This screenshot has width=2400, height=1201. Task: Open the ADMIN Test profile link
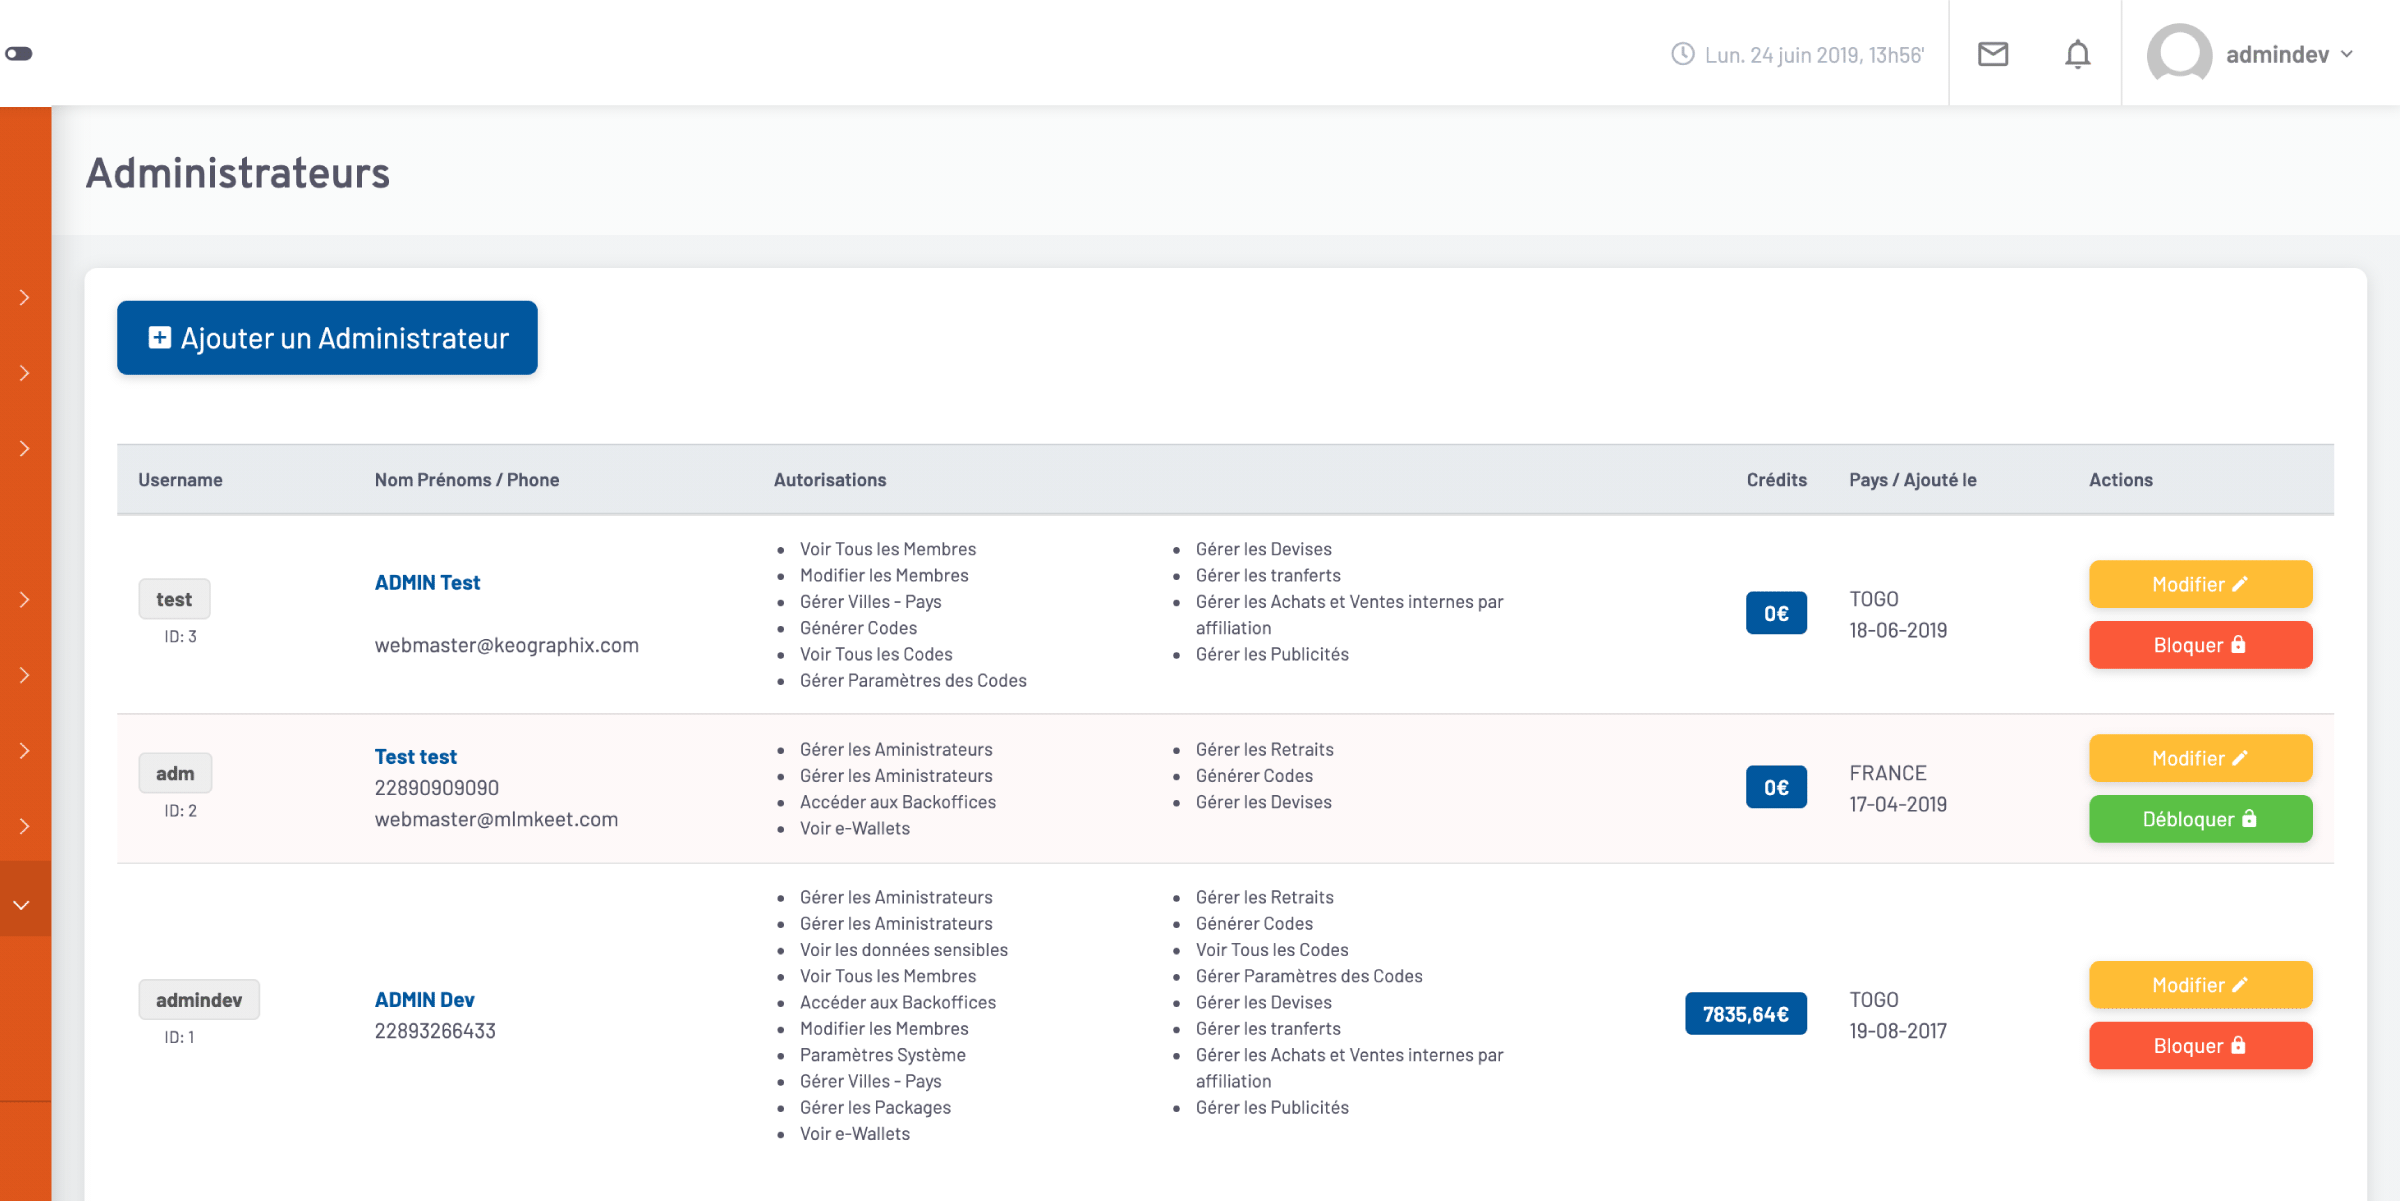tap(427, 582)
